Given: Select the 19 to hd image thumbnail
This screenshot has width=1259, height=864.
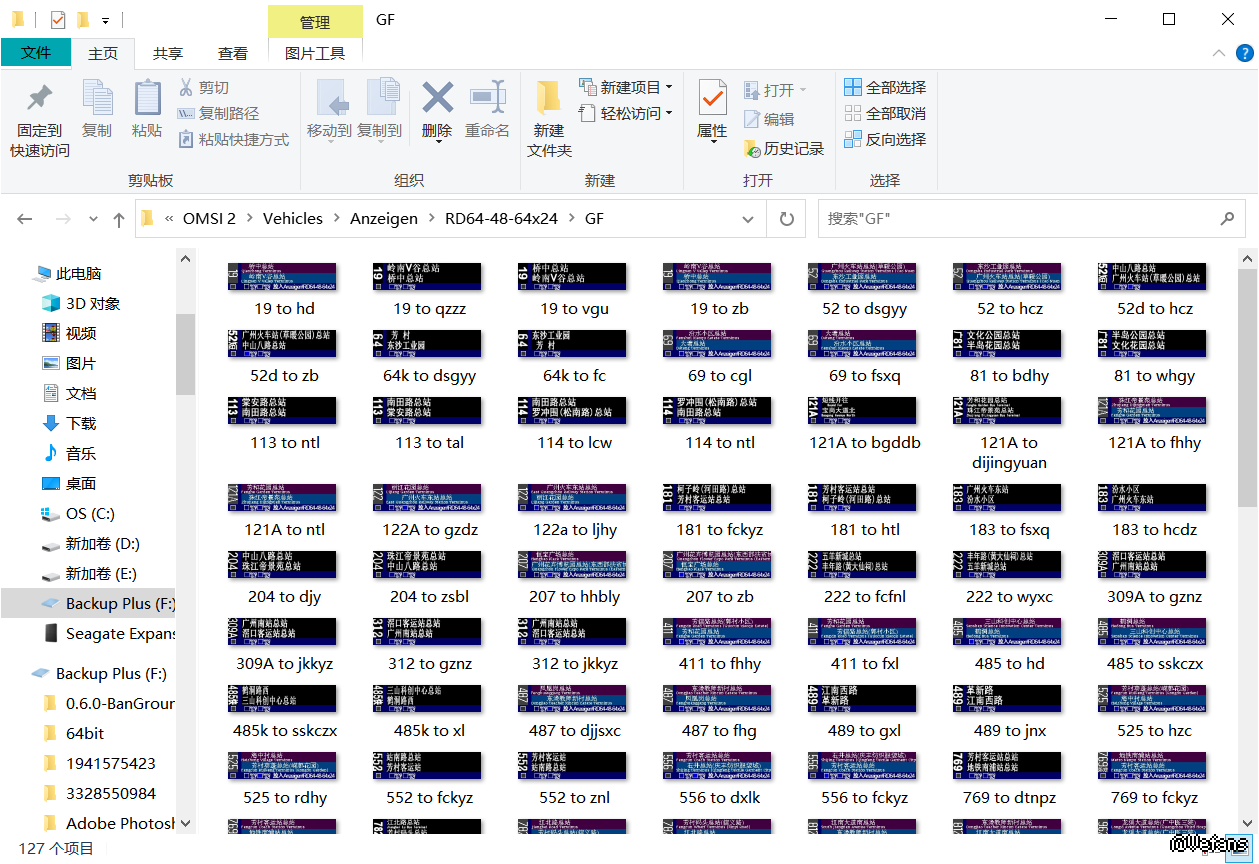Looking at the screenshot, I should (284, 278).
